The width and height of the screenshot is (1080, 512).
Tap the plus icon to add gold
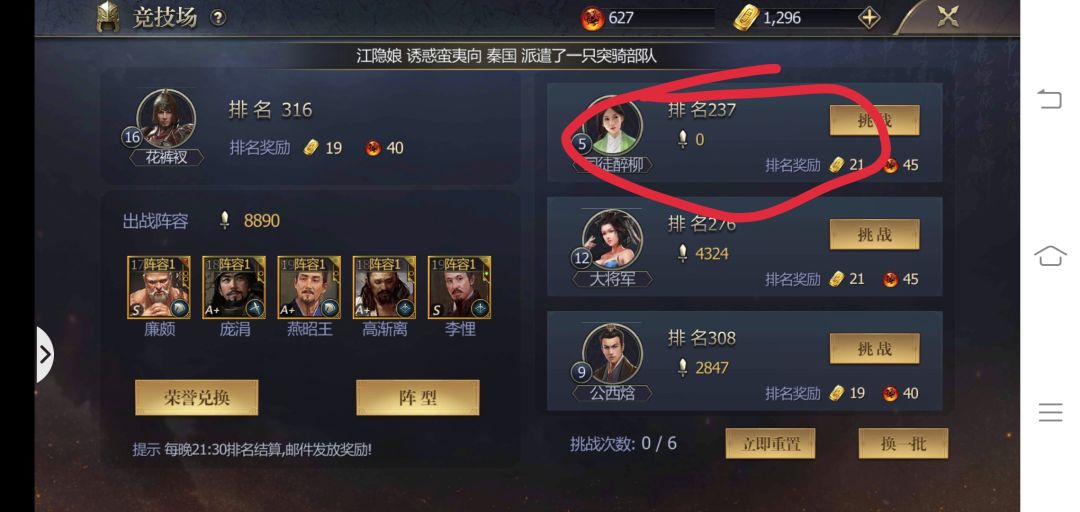pos(869,19)
